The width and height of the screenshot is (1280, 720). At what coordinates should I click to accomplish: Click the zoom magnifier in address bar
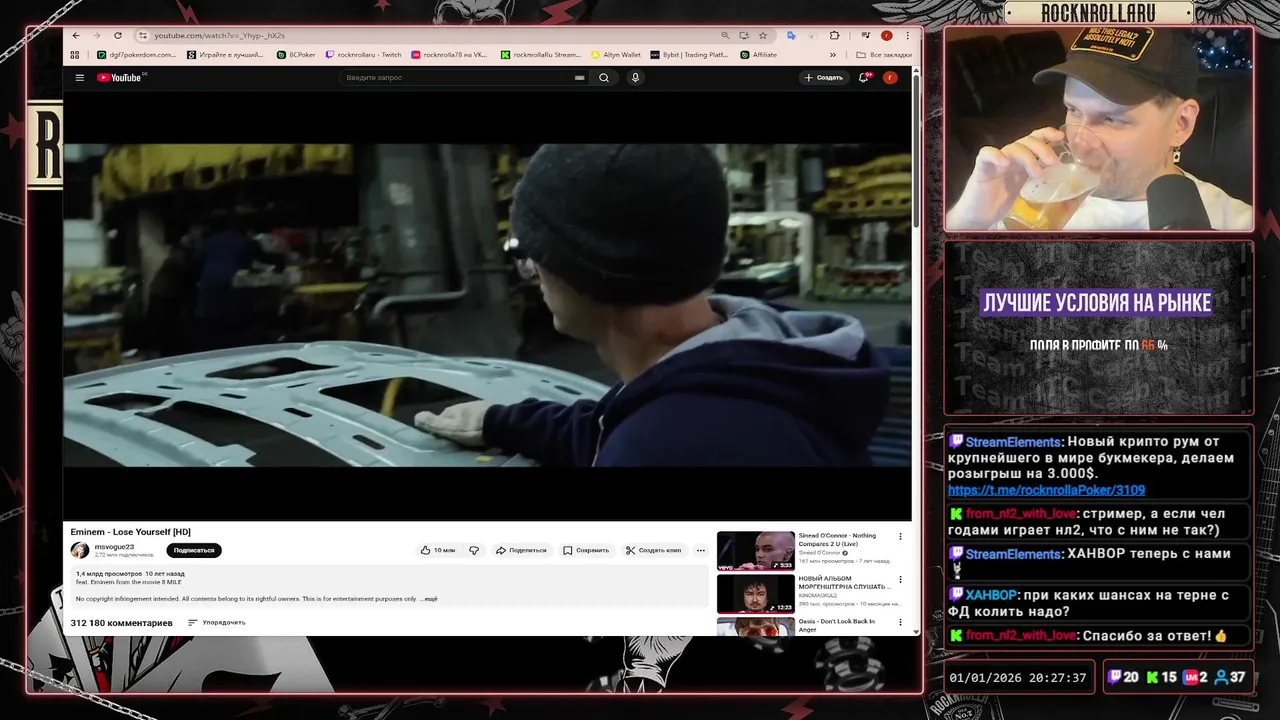726,35
